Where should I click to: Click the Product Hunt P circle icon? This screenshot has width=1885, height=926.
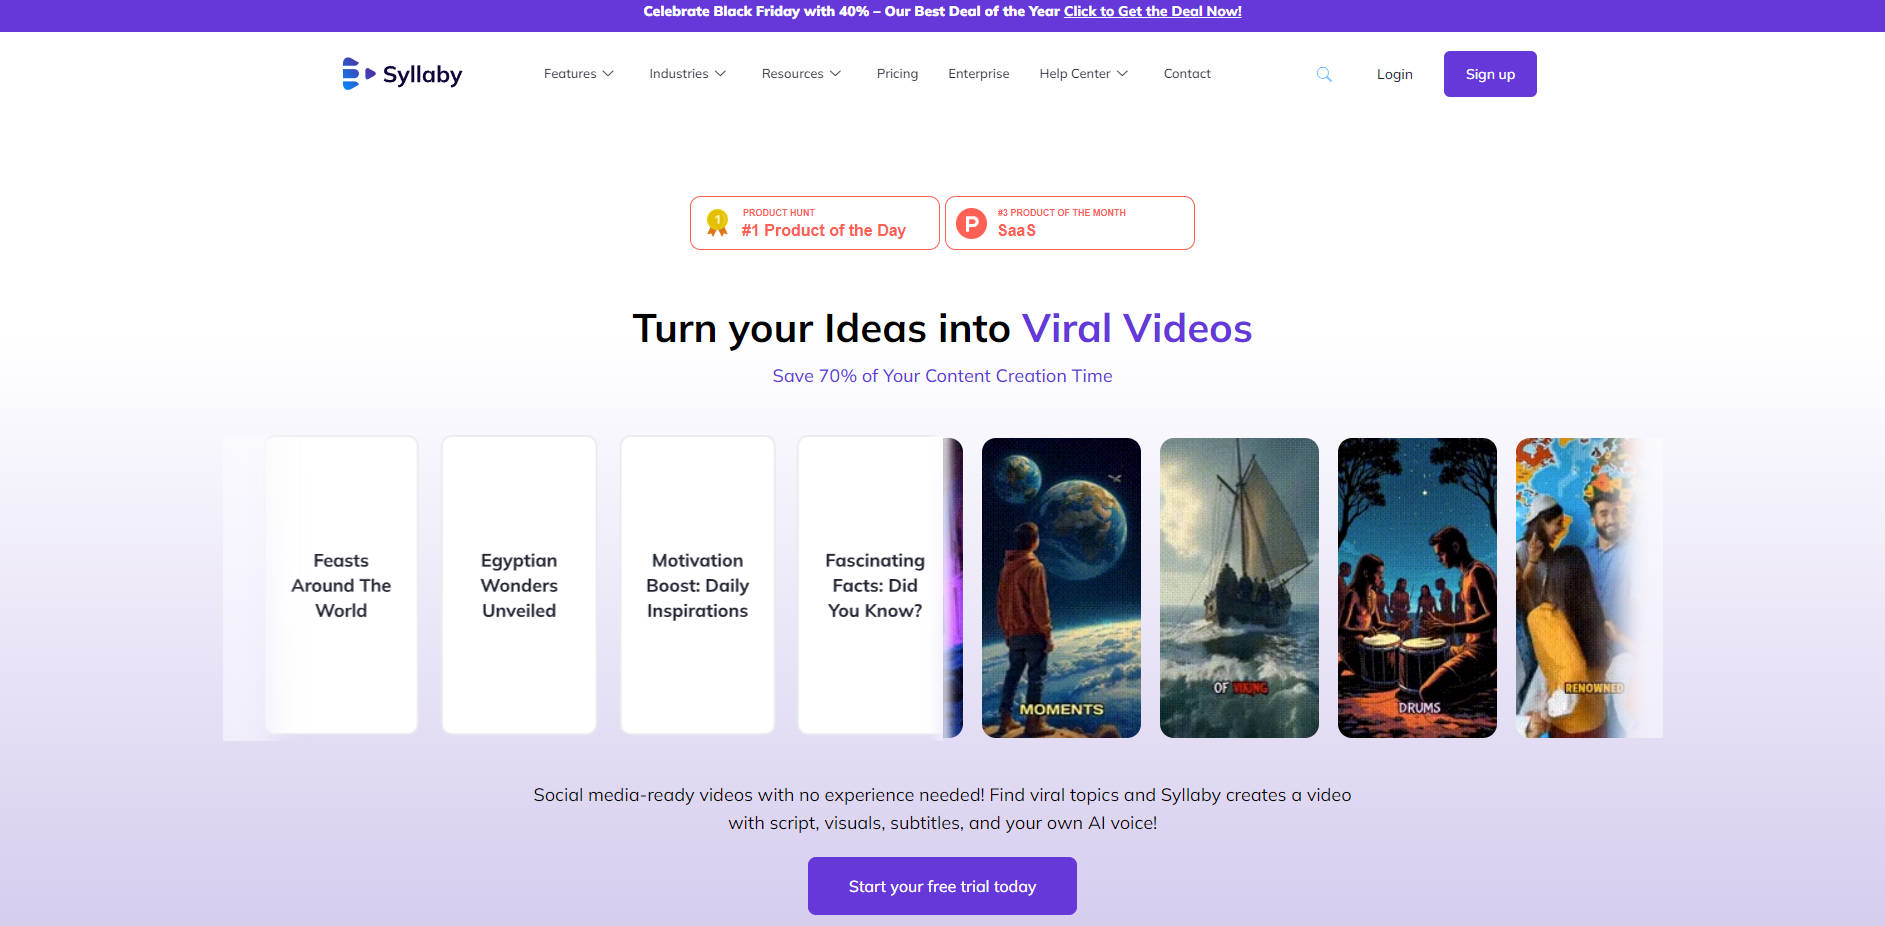[971, 223]
